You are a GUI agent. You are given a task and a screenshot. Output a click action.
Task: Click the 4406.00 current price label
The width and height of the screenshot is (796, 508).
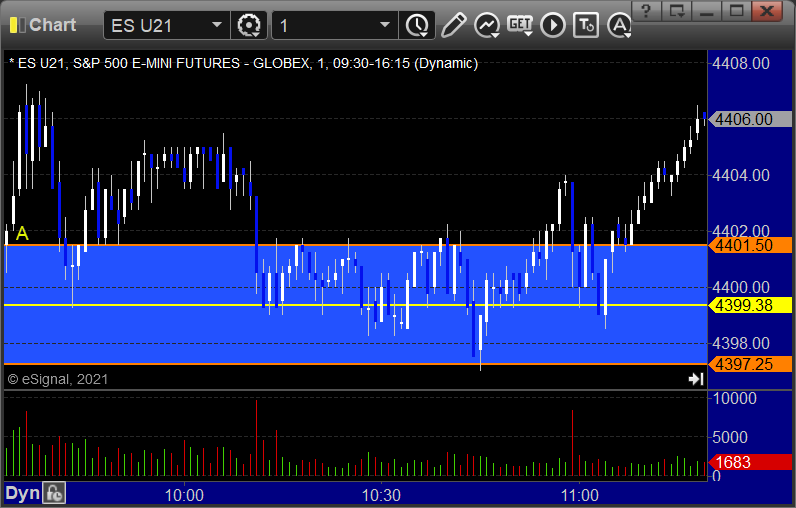click(x=750, y=119)
